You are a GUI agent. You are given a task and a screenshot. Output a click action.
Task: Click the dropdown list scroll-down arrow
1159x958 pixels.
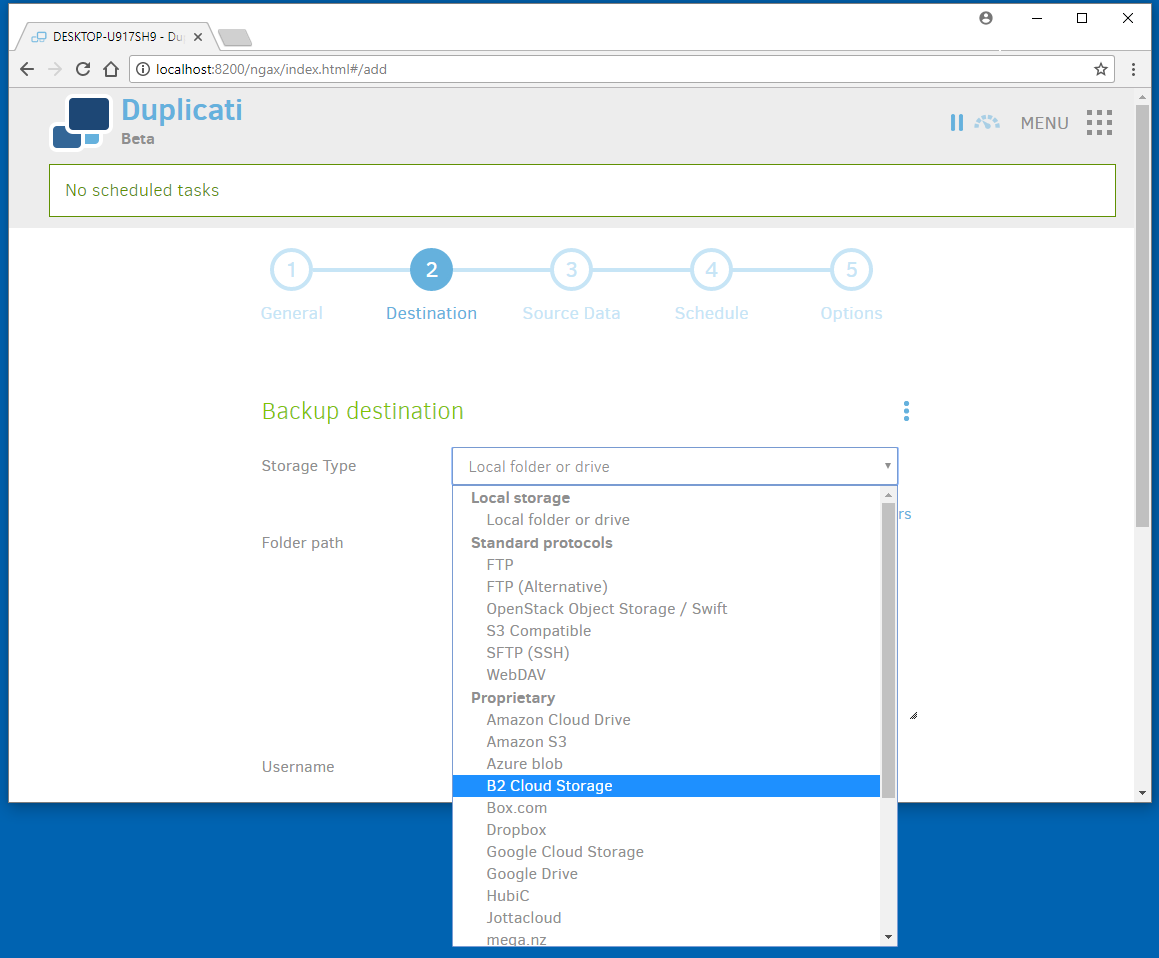[888, 937]
